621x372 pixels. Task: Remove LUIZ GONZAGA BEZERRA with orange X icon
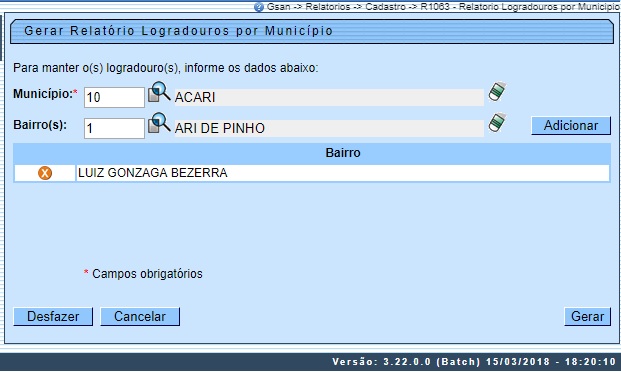pos(45,173)
